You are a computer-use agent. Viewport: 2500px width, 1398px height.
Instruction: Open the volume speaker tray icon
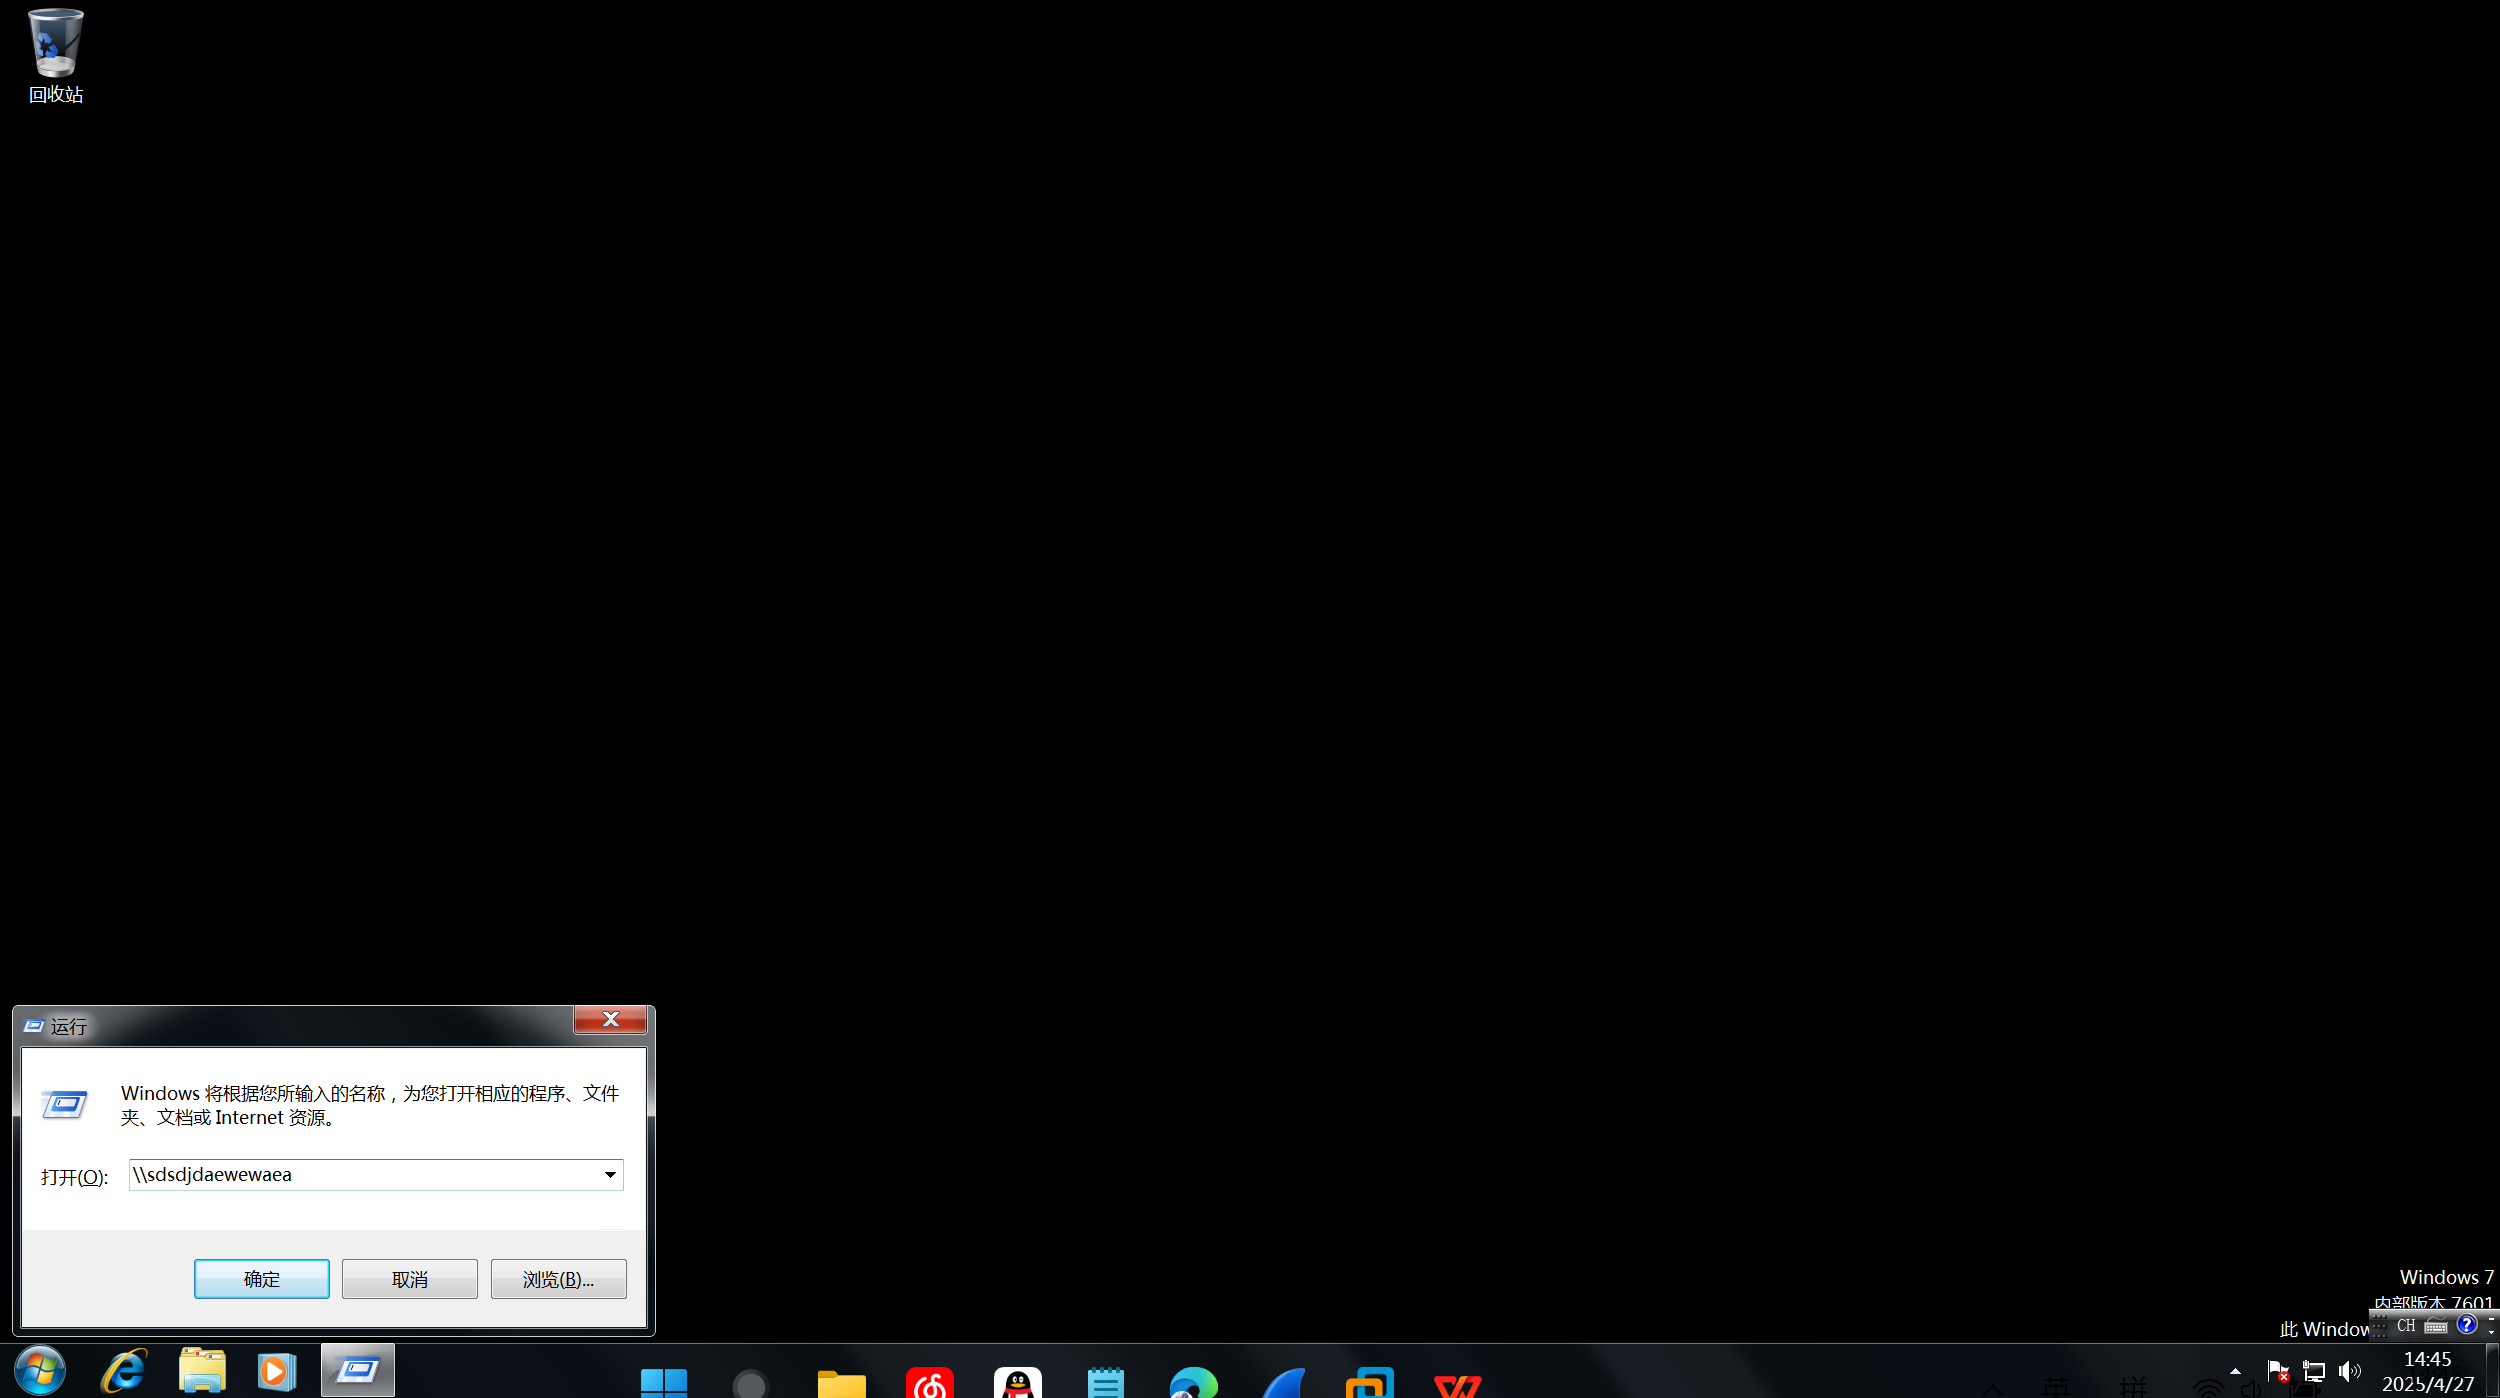point(2349,1371)
